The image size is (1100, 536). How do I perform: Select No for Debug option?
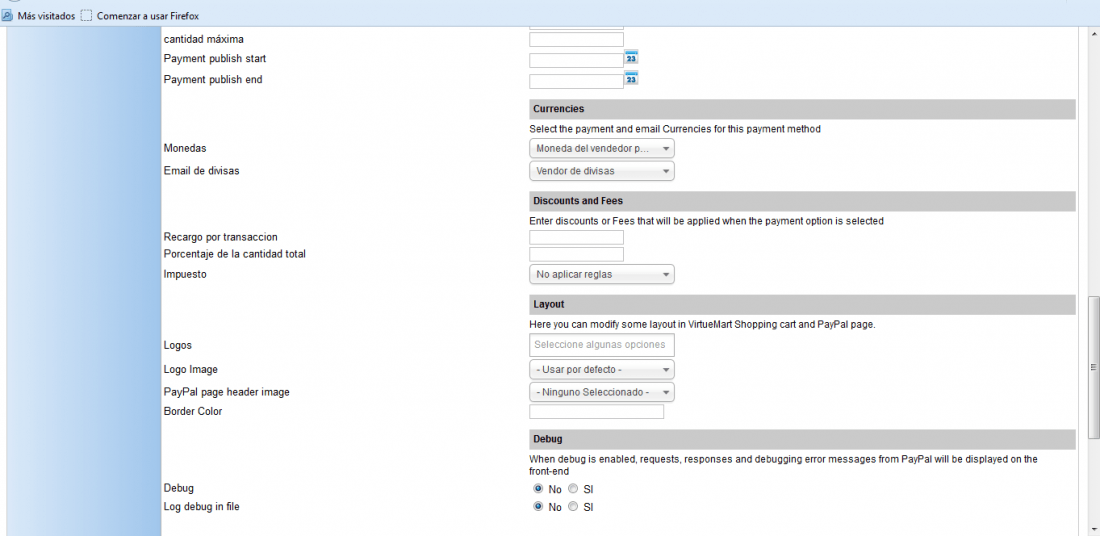coord(538,488)
